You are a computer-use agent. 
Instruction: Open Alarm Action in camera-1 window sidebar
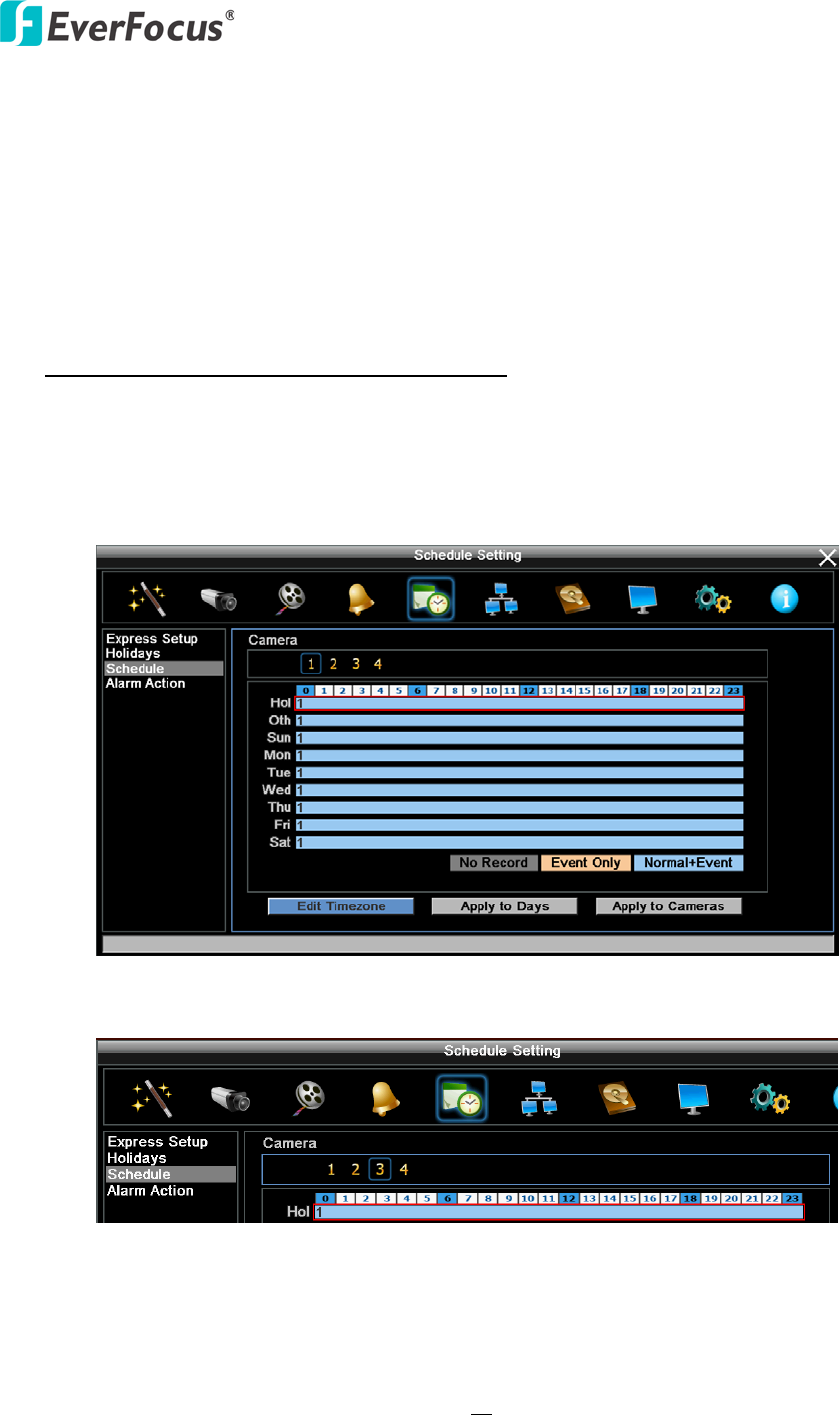tap(146, 683)
